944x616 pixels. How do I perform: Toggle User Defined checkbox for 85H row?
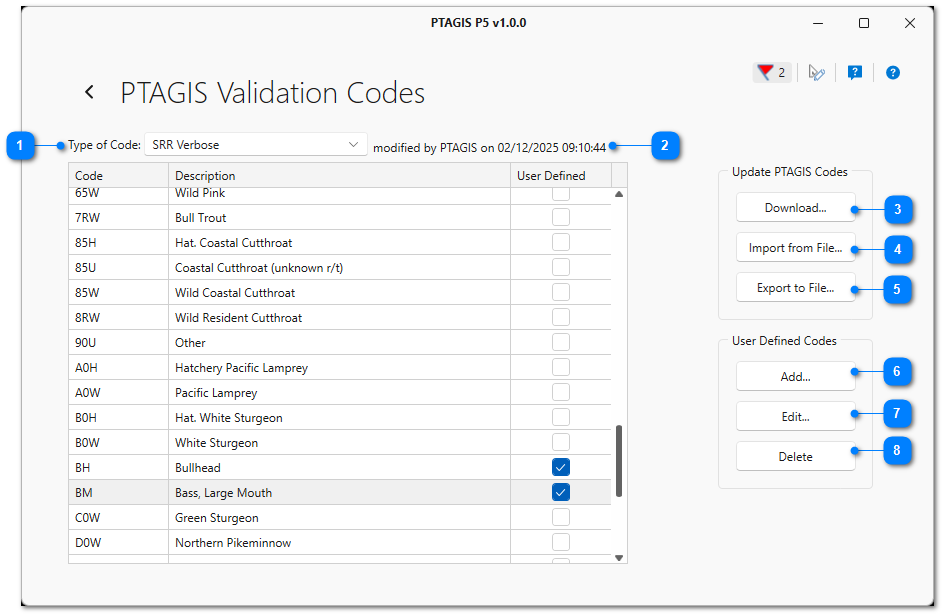560,242
